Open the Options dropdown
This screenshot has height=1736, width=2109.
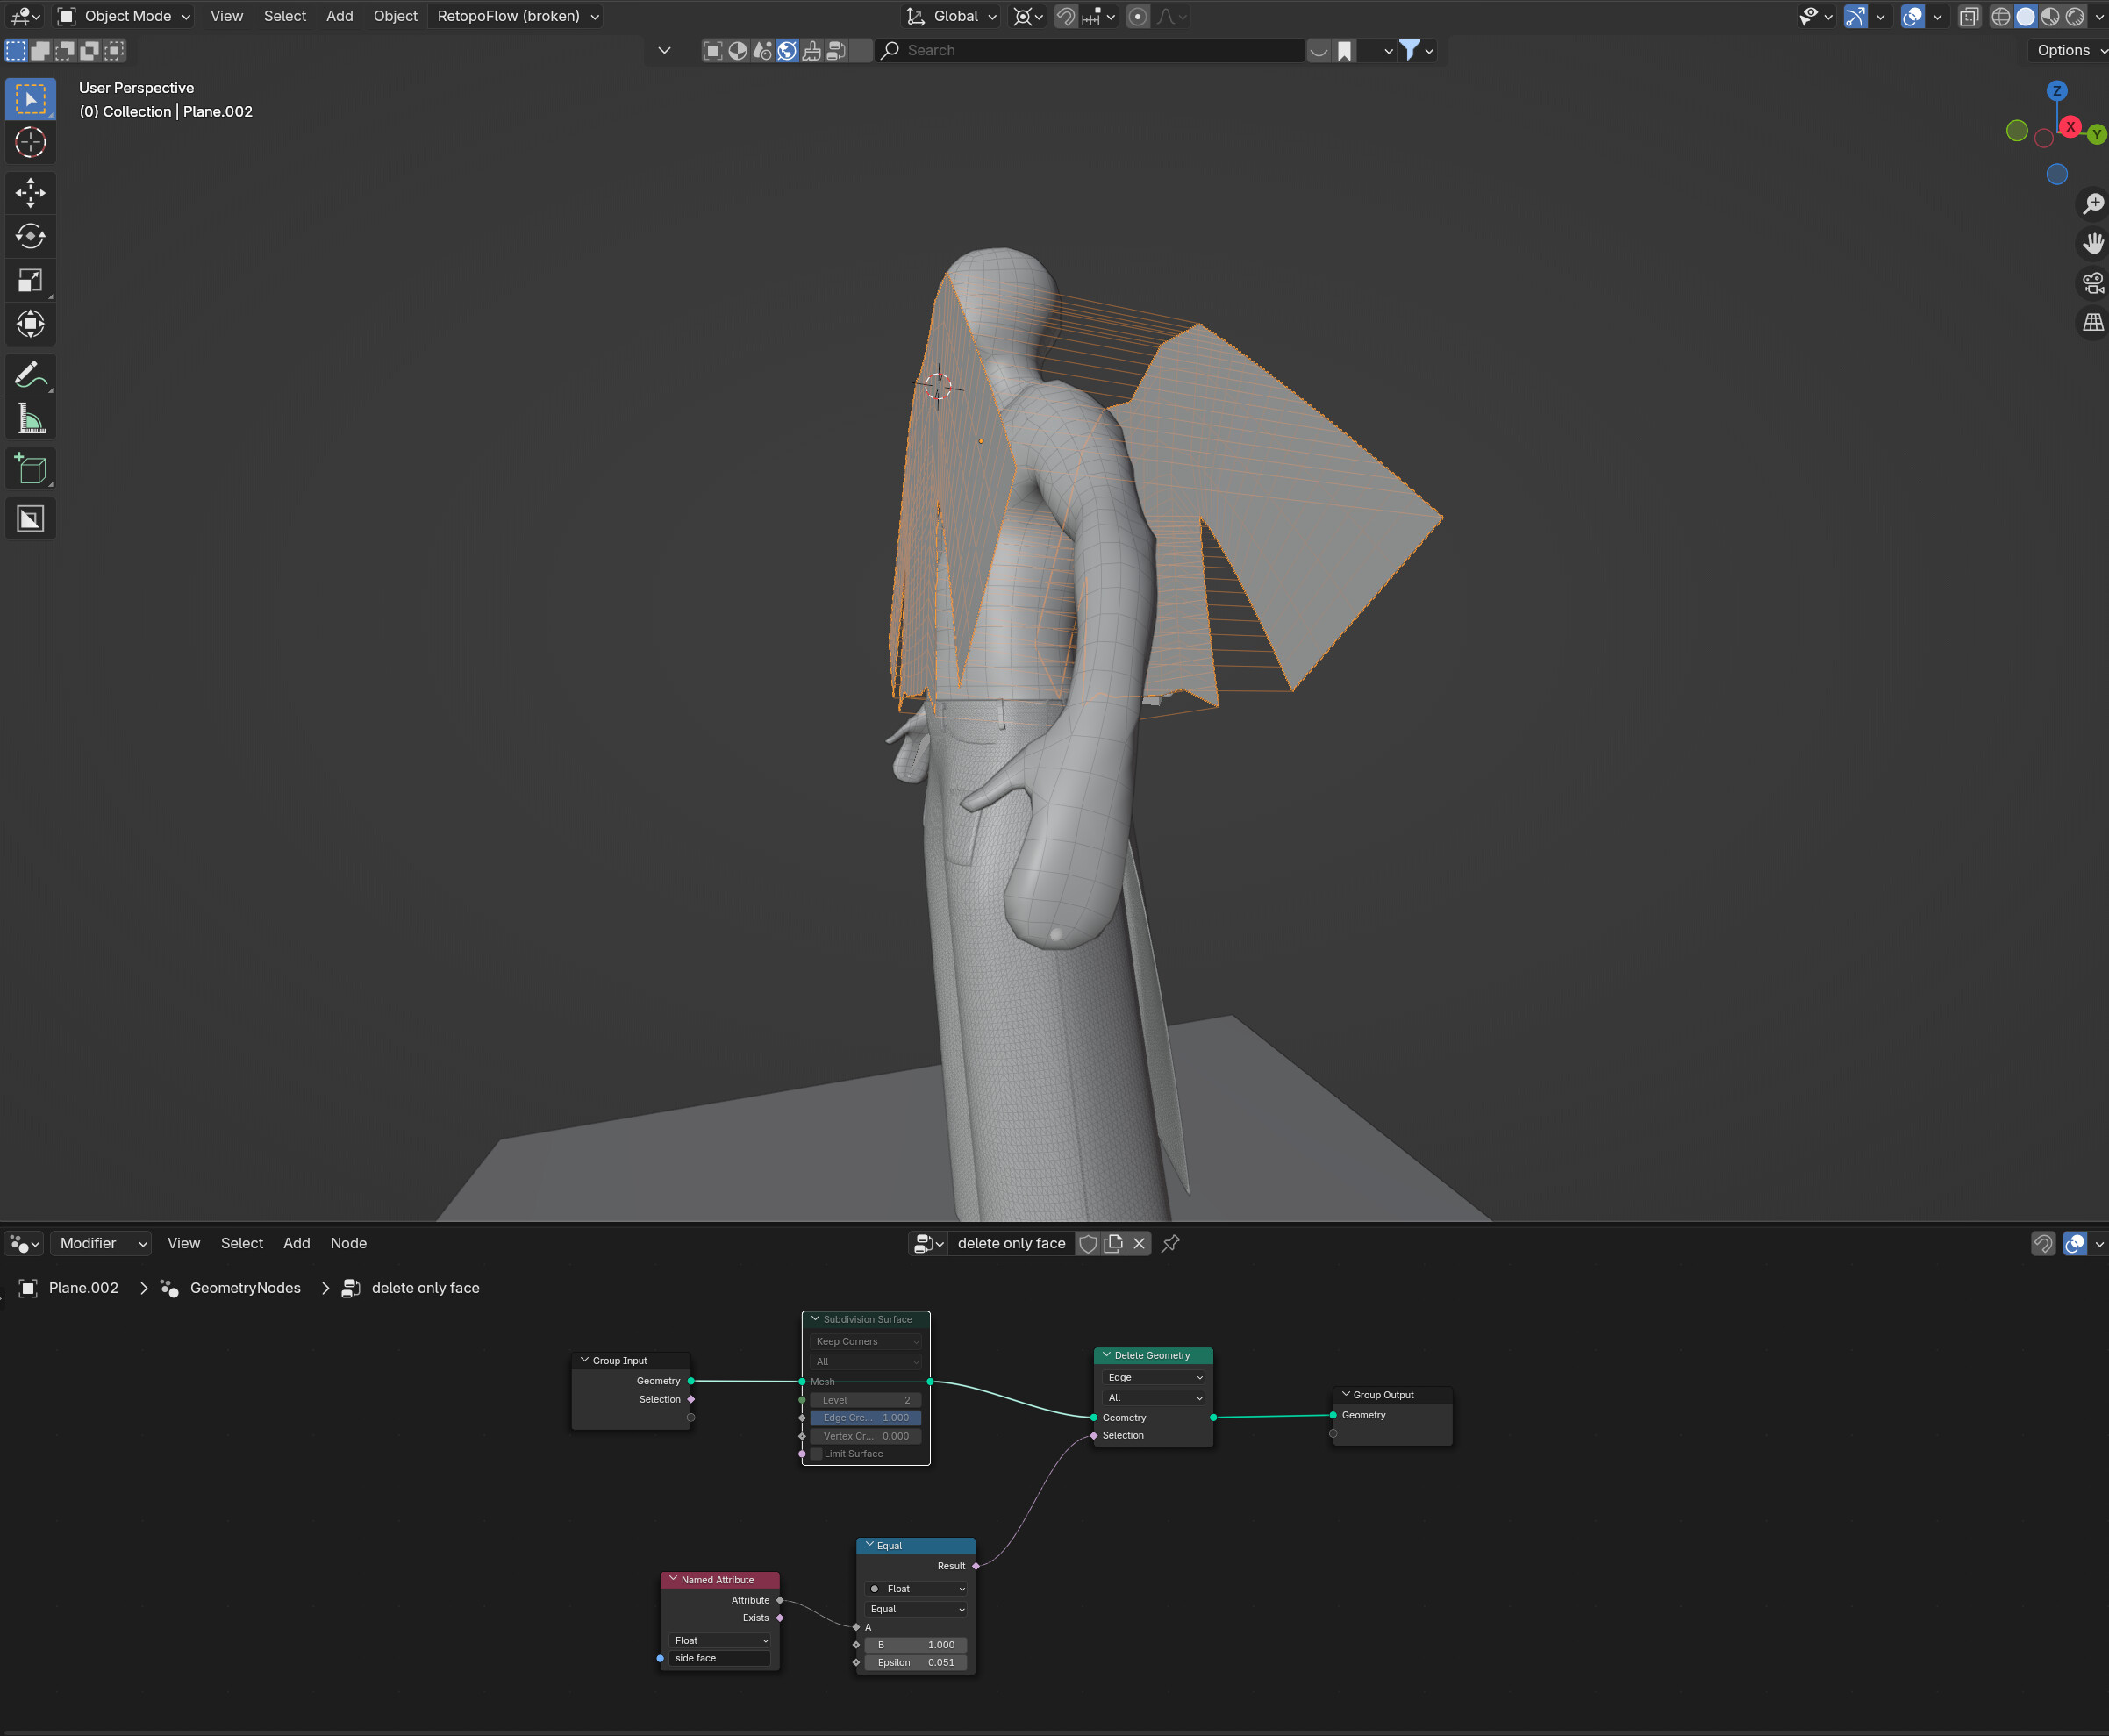coord(2070,50)
